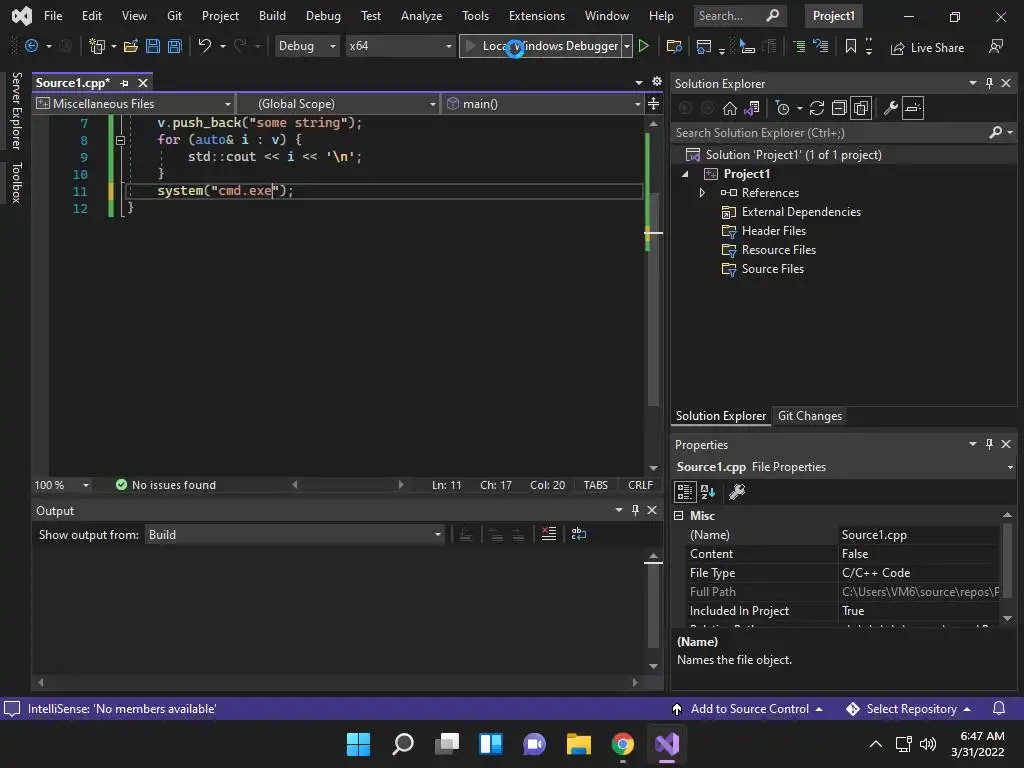Click the Navigate Backward arrow icon
This screenshot has width=1024, height=768.
31,46
